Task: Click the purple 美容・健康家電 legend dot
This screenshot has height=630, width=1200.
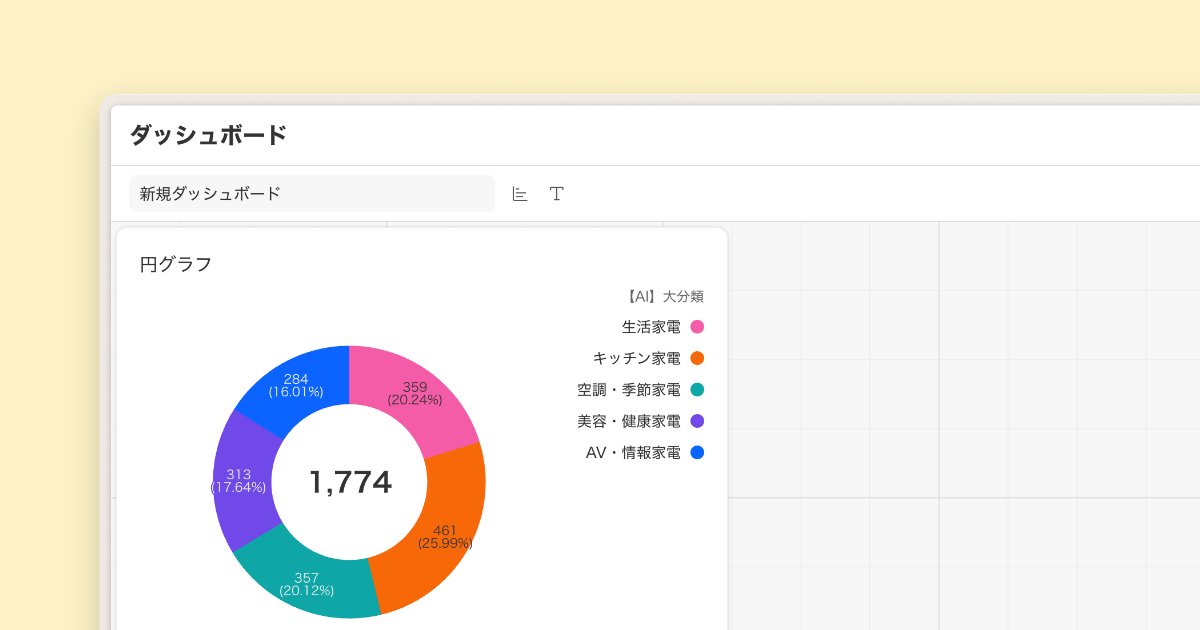Action: (698, 421)
